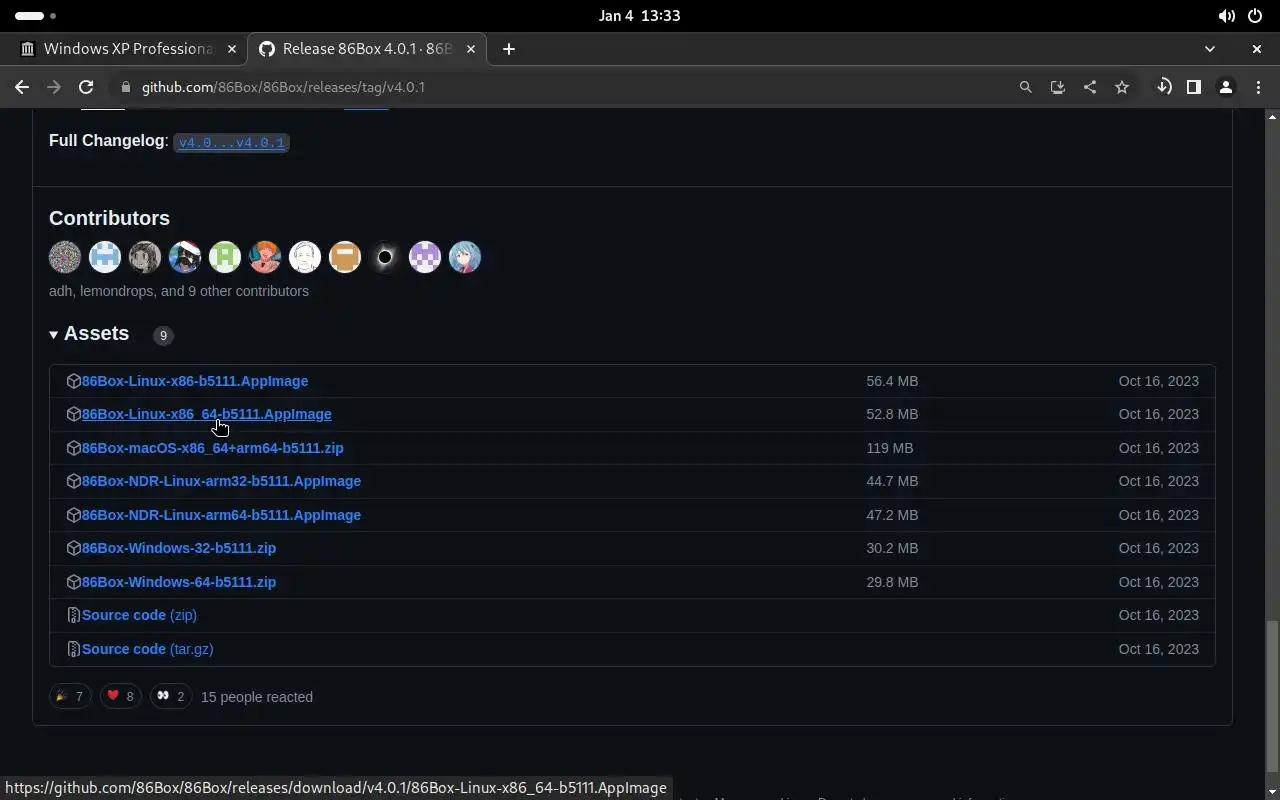The image size is (1280, 800).
Task: Download 86Box-macOS-x86_64+arm64-b5111.zip
Action: coord(212,448)
